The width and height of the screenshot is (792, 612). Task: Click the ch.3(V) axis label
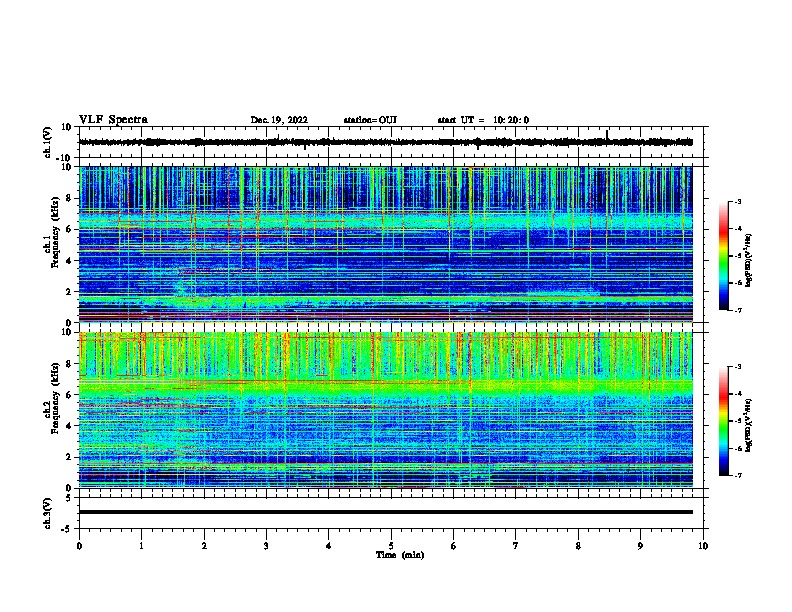point(48,513)
